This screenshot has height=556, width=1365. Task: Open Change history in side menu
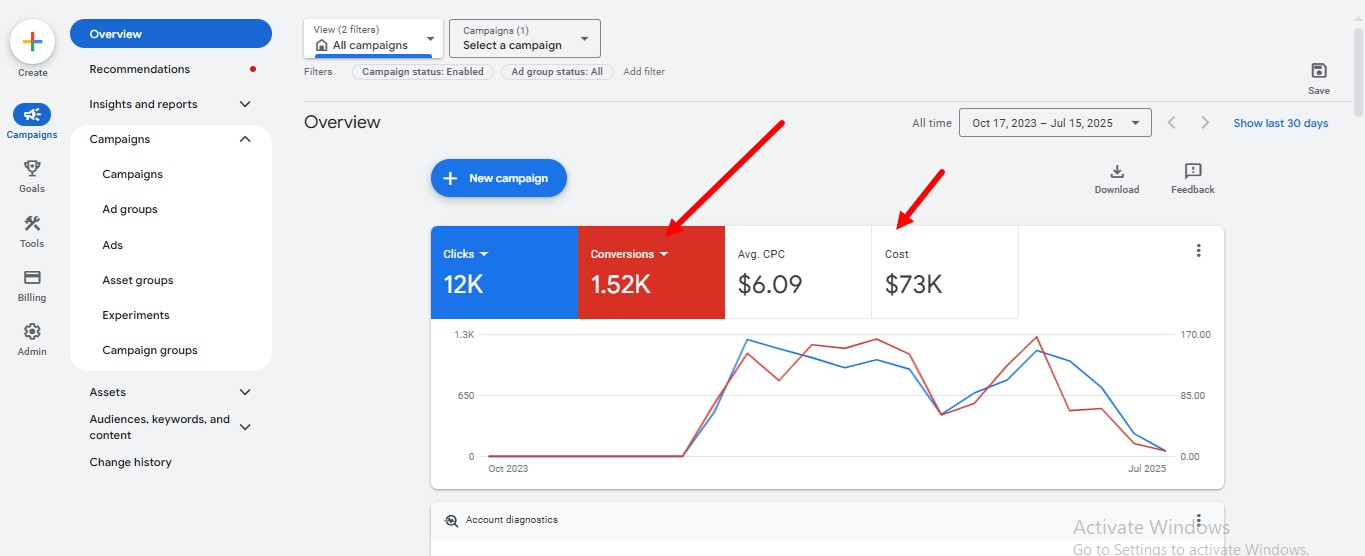tap(130, 462)
